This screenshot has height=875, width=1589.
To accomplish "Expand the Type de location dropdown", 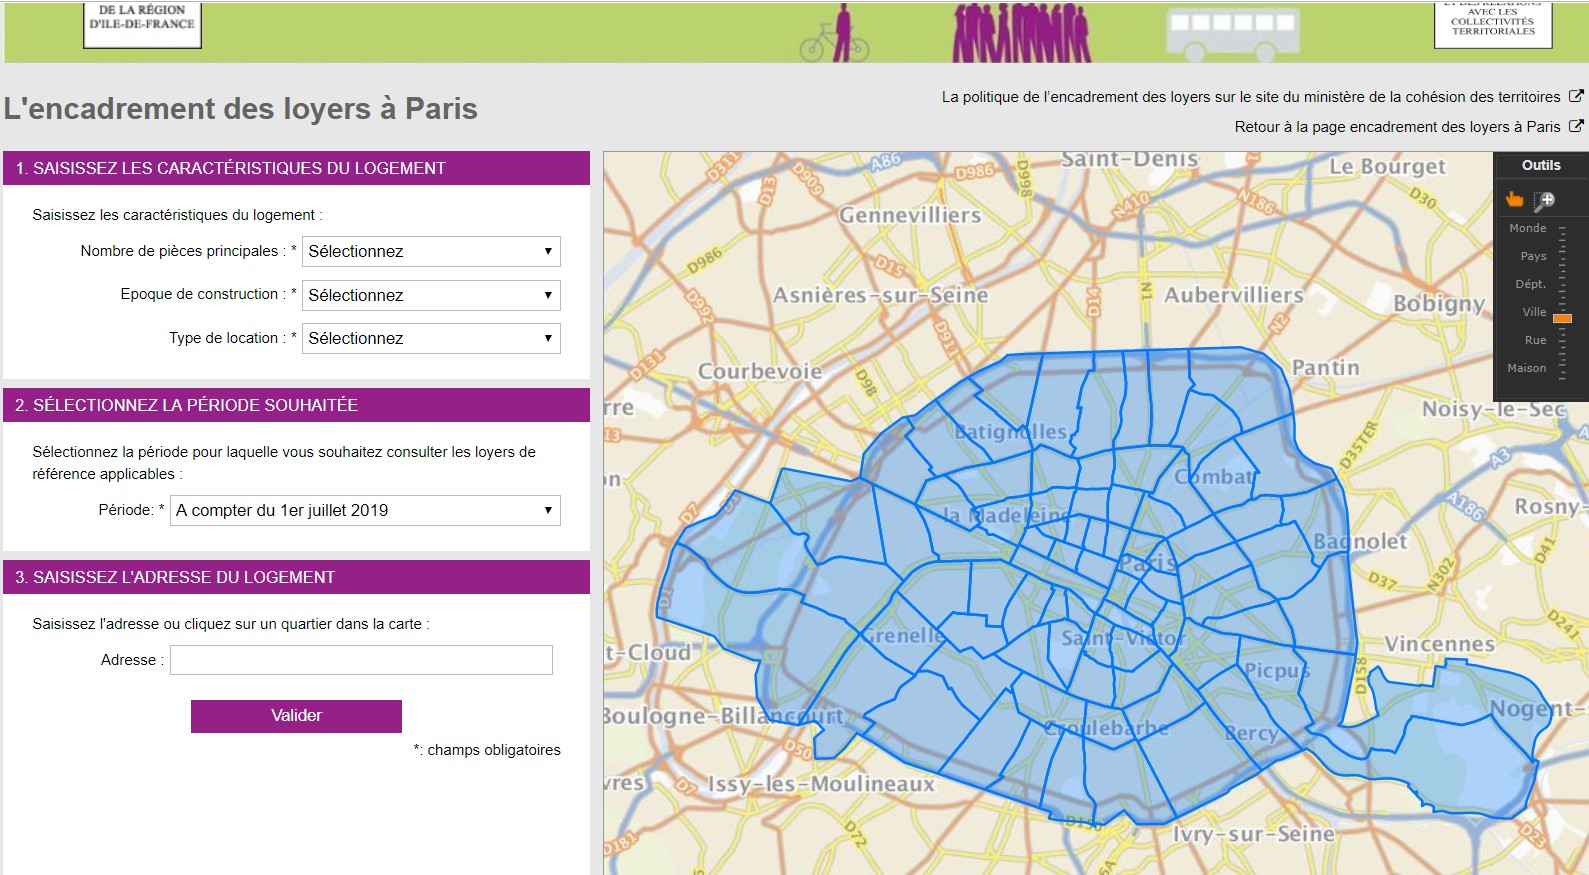I will (431, 339).
